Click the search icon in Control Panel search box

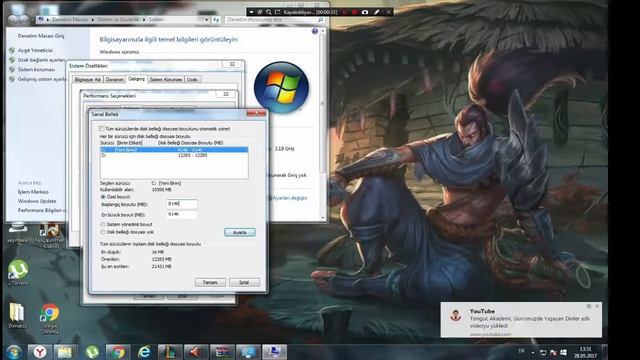(320, 20)
